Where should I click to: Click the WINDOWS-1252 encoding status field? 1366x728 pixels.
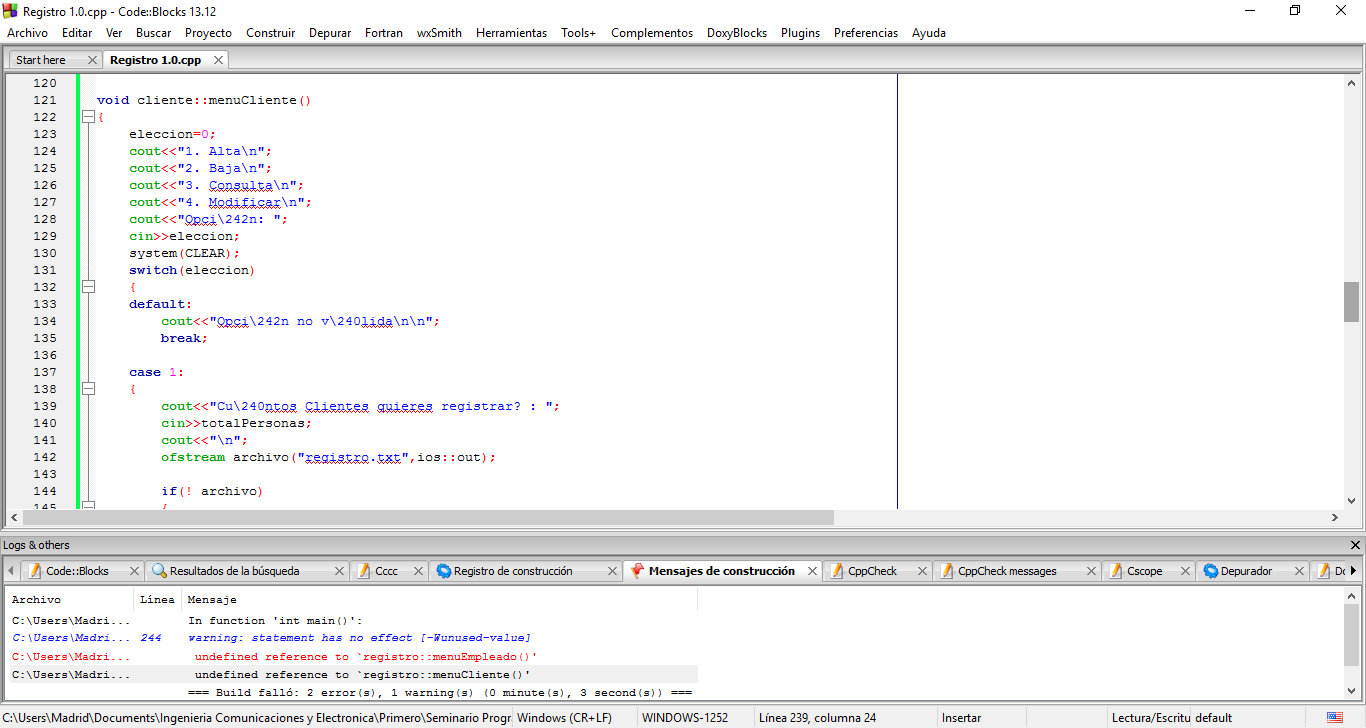tap(694, 718)
